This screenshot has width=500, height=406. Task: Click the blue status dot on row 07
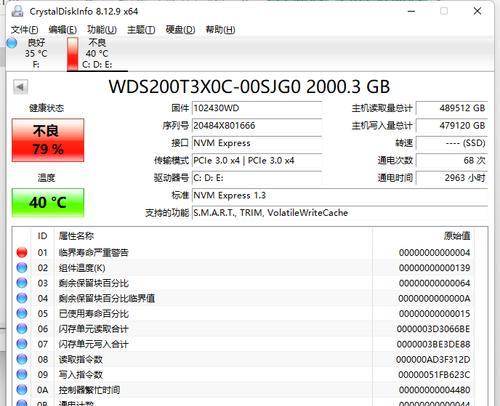click(22, 344)
